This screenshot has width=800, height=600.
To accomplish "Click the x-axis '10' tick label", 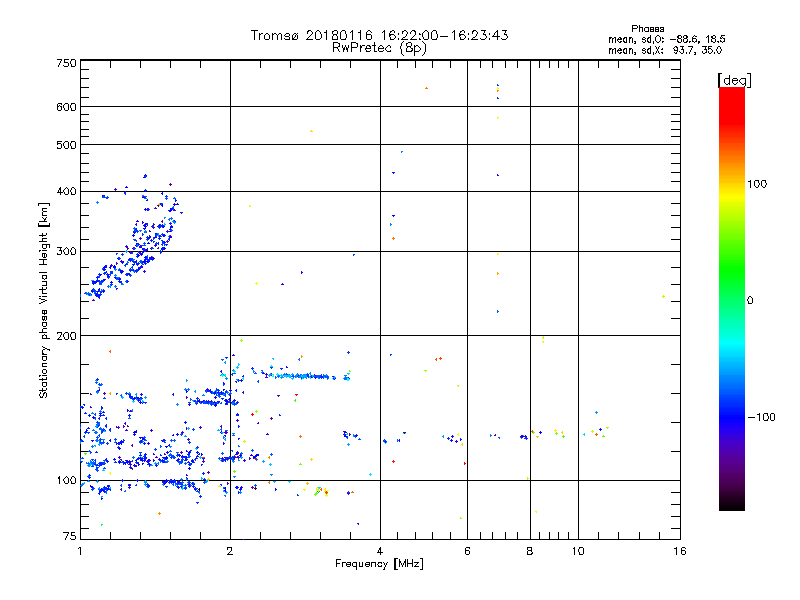I will pyautogui.click(x=578, y=551).
